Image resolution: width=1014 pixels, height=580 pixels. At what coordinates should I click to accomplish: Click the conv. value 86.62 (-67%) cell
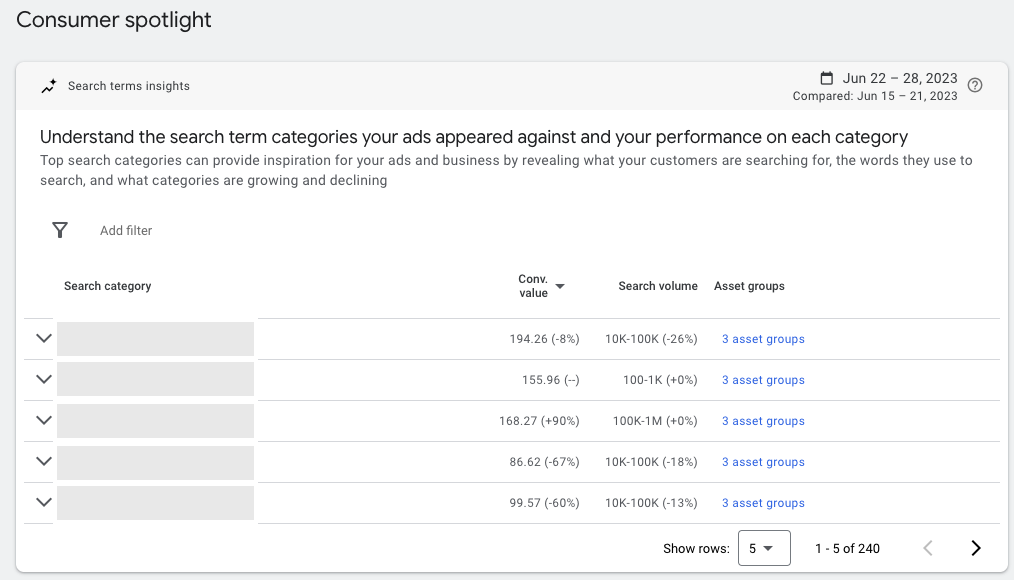(x=544, y=462)
